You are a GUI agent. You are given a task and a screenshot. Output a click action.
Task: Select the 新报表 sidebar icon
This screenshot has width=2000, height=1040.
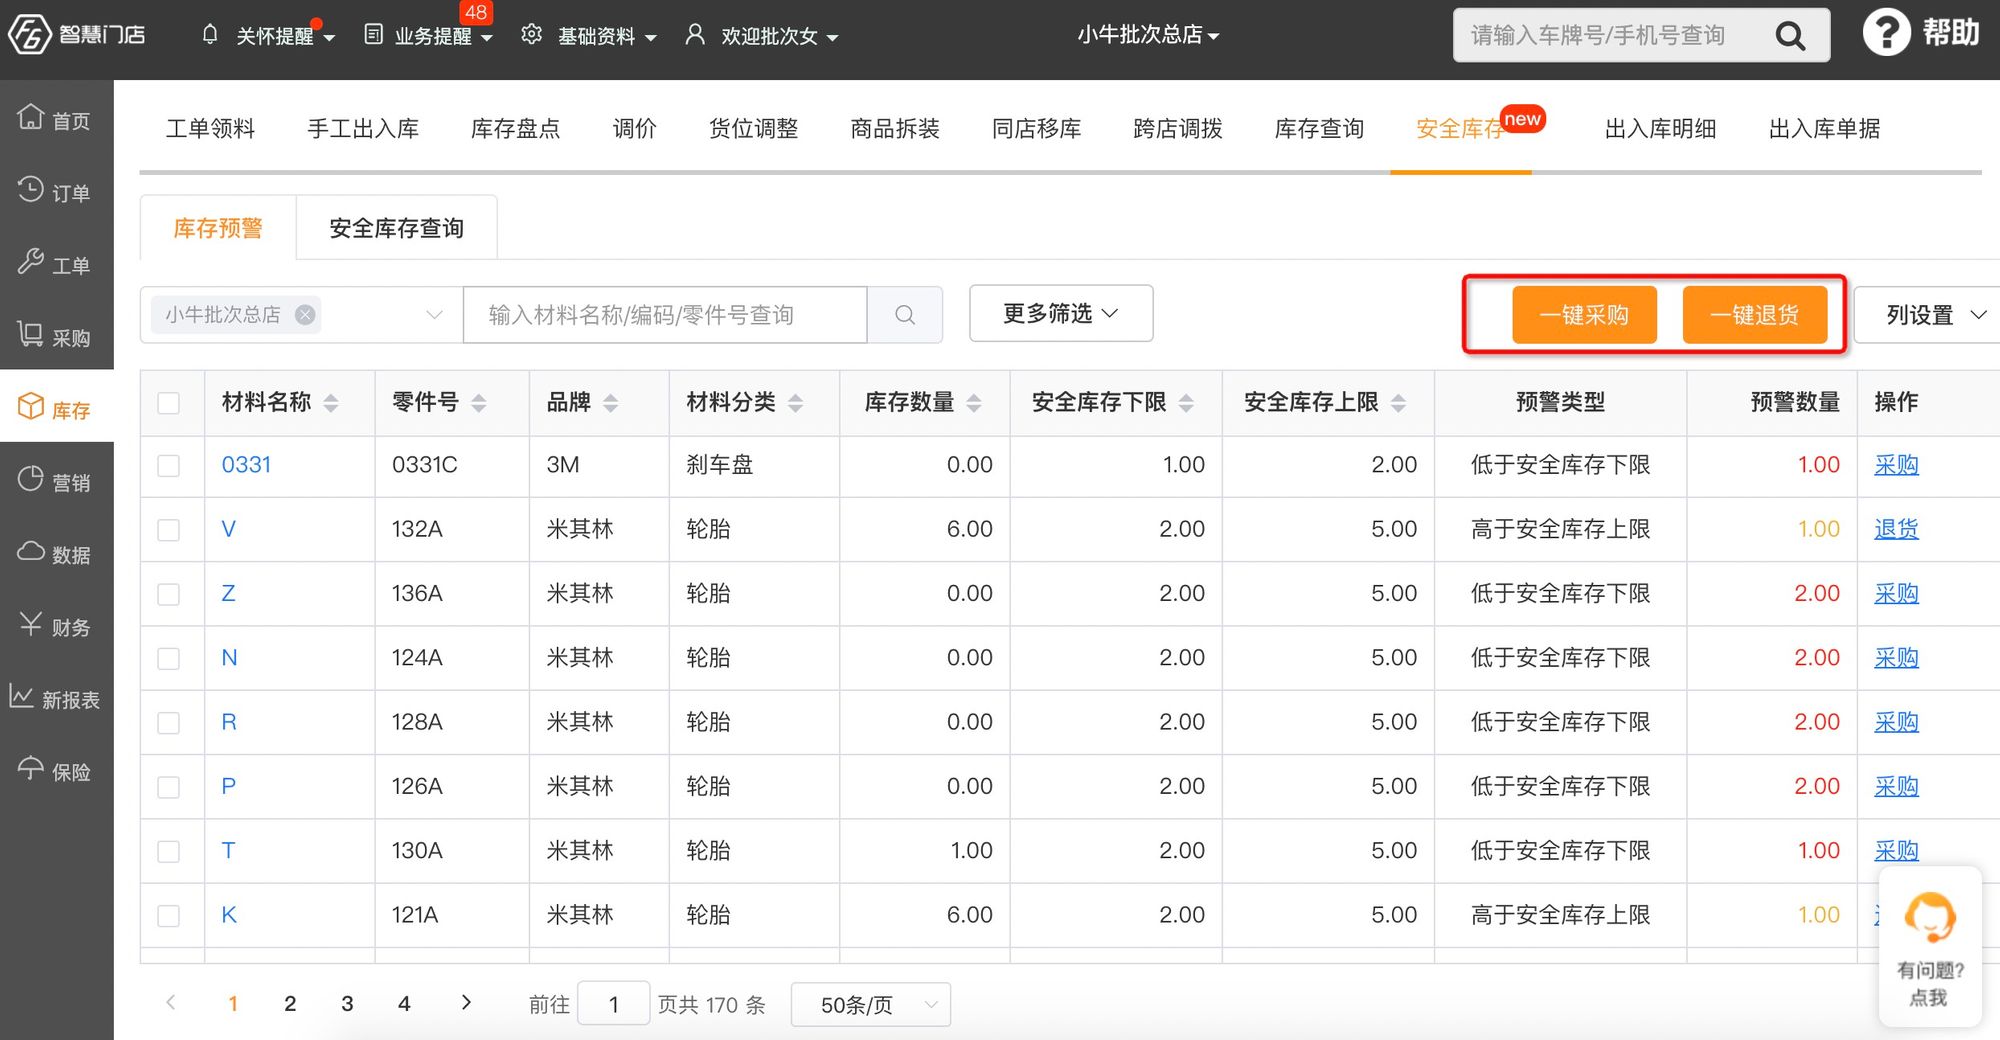[x=56, y=698]
